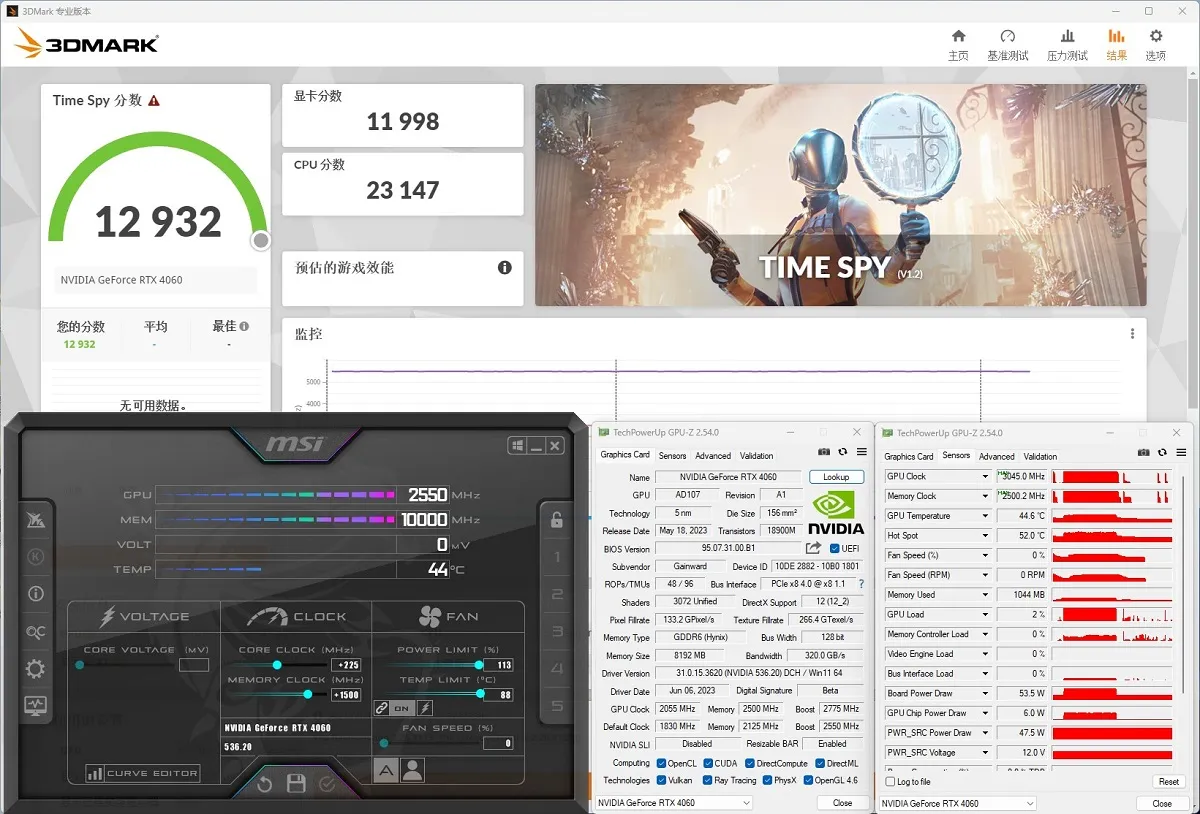Toggle the CUDA checkbox
Image resolution: width=1200 pixels, height=814 pixels.
click(x=707, y=763)
